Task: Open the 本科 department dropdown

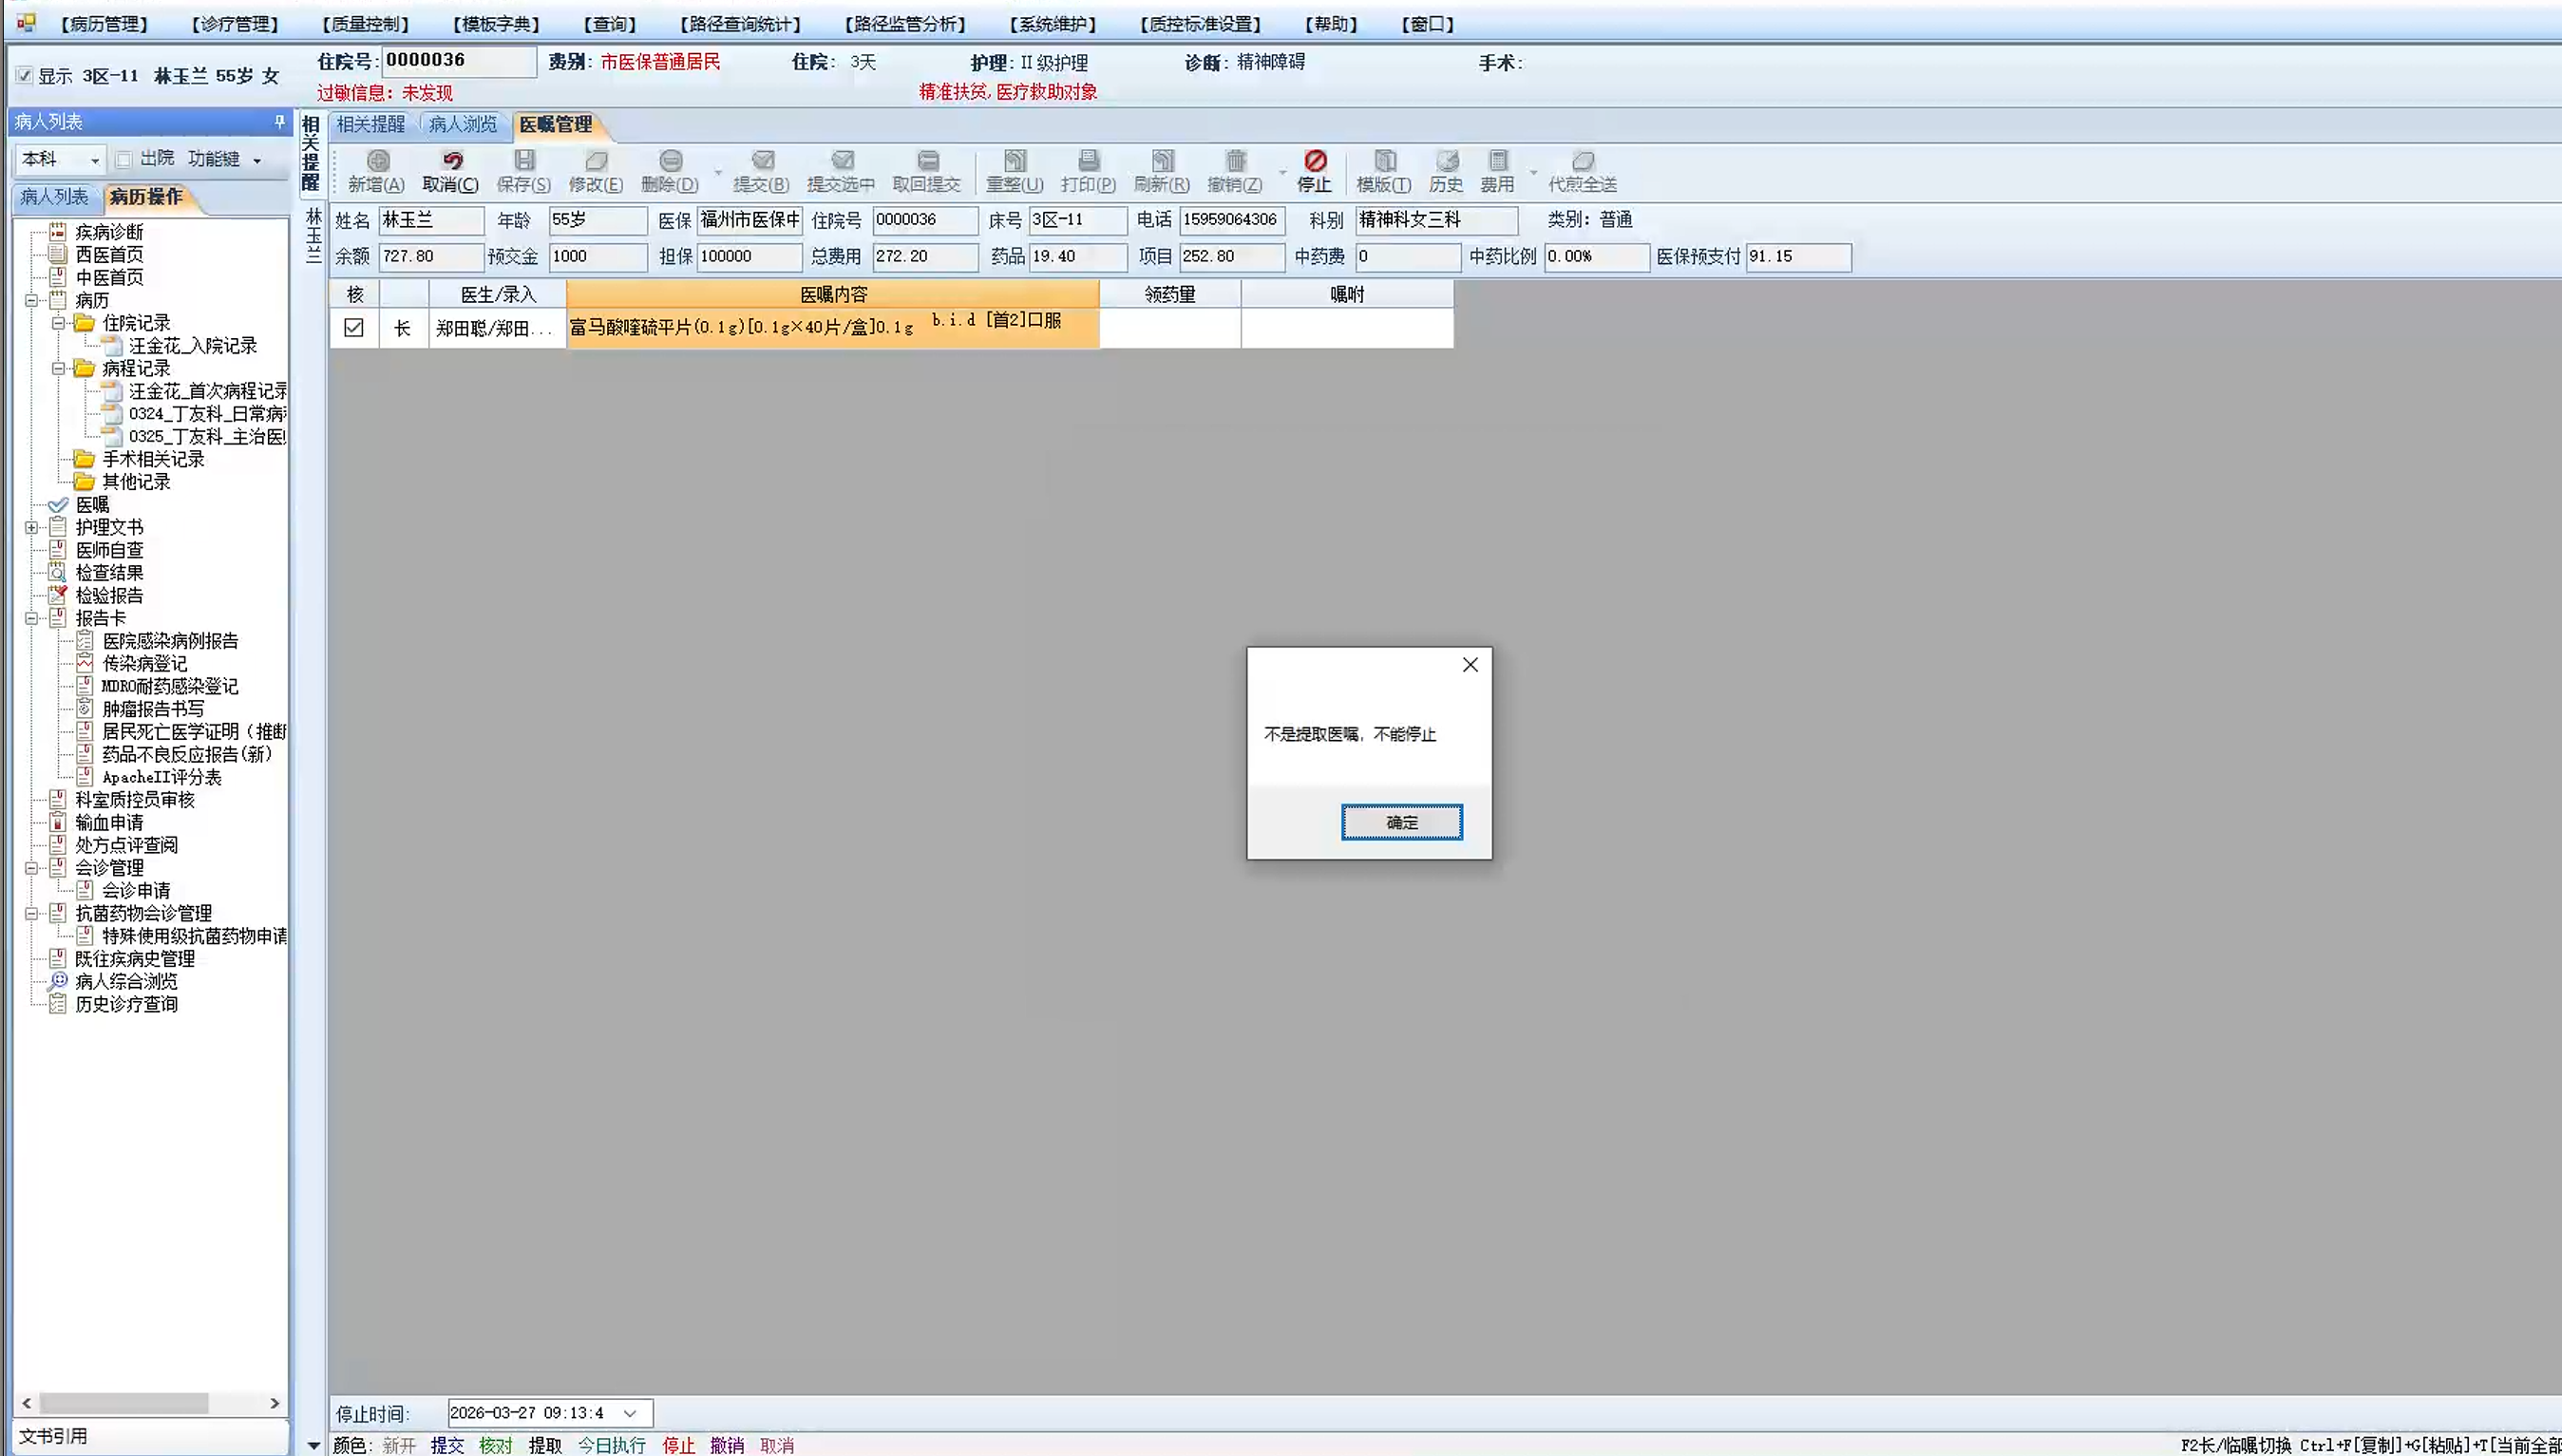Action: pyautogui.click(x=94, y=160)
